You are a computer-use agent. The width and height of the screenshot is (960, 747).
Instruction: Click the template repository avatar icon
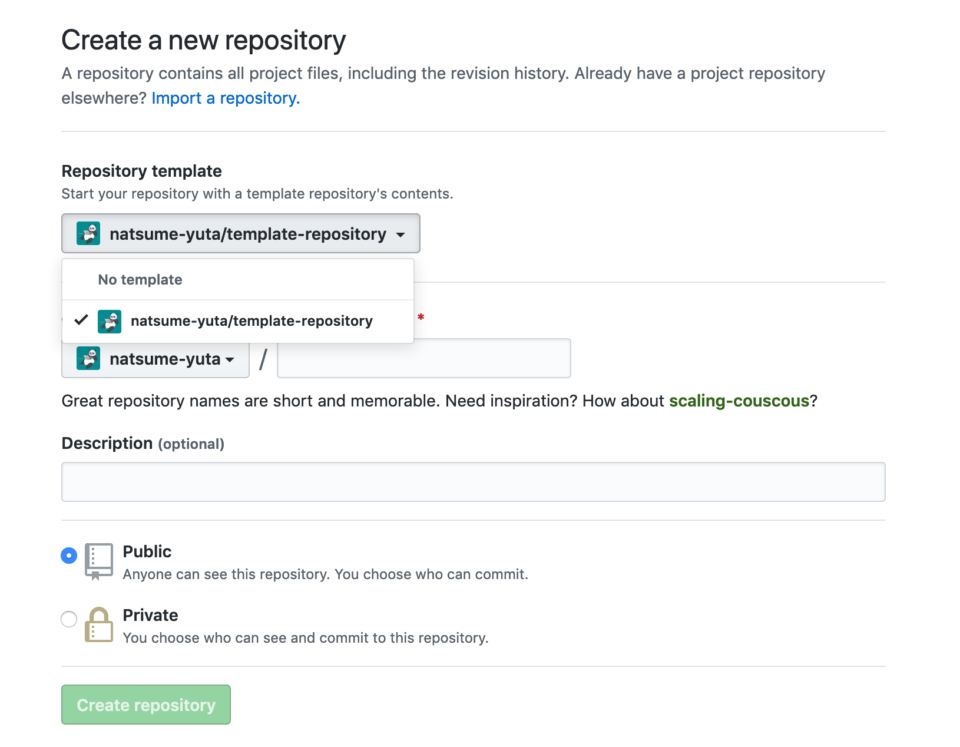coord(88,233)
